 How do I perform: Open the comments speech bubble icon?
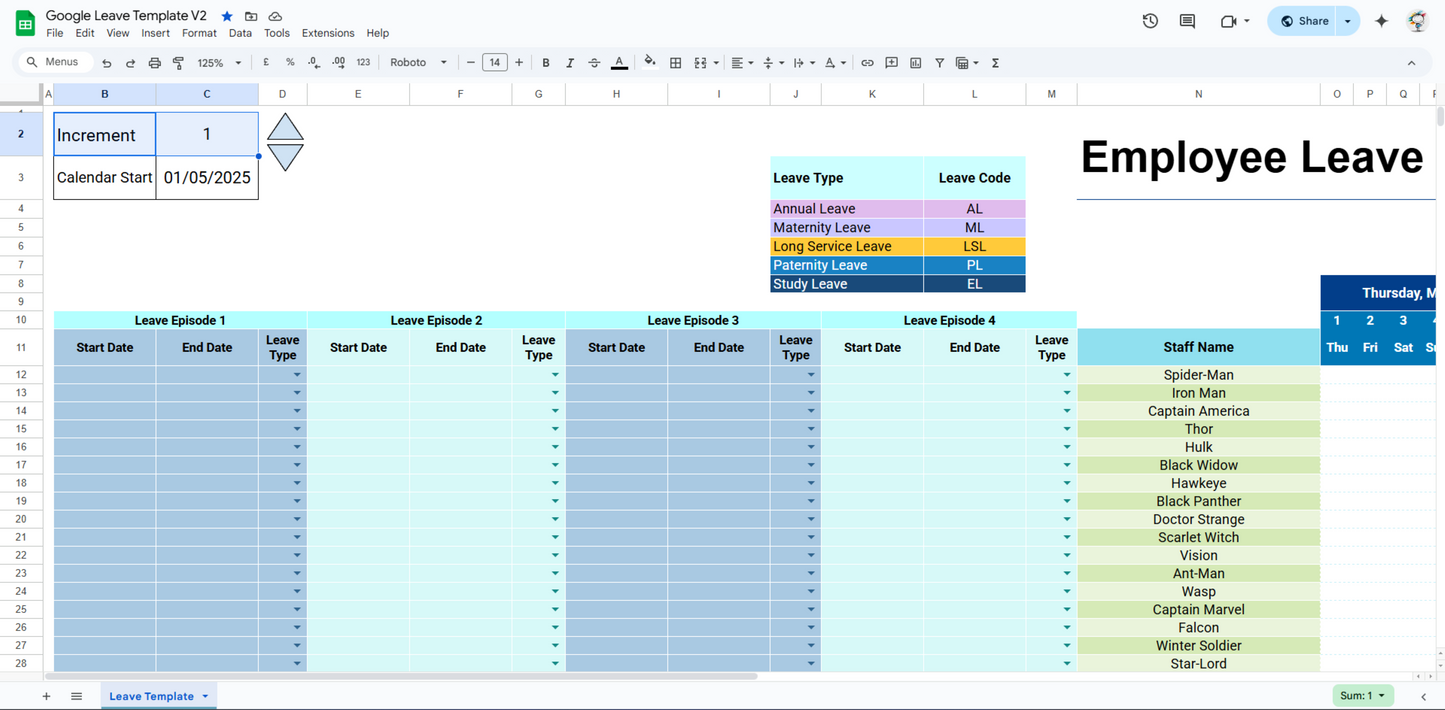click(1187, 21)
